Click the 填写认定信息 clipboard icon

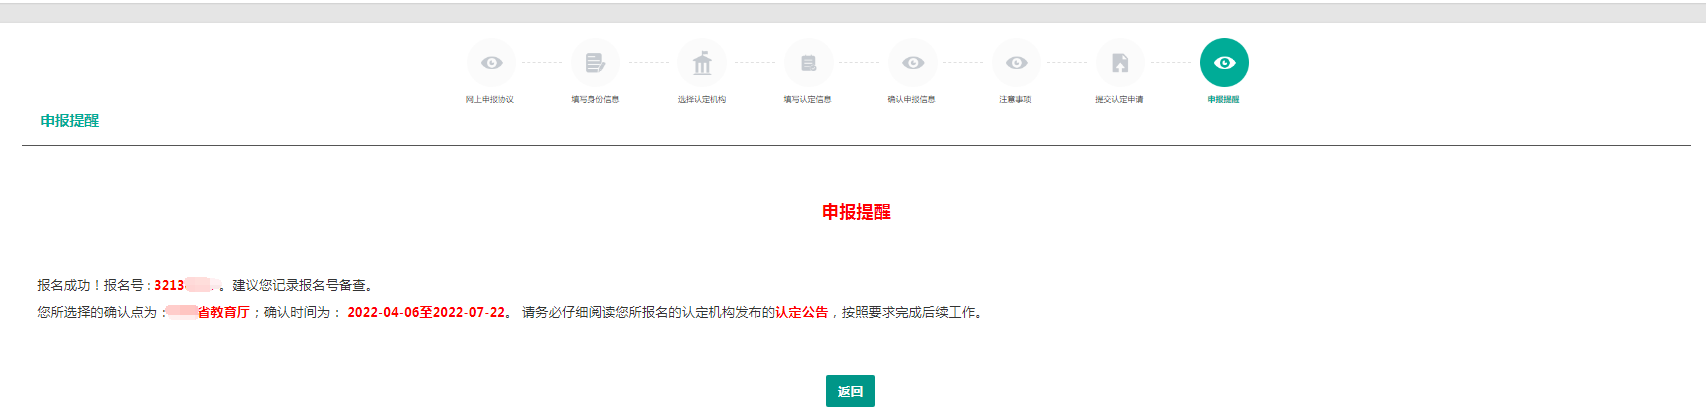pos(808,63)
